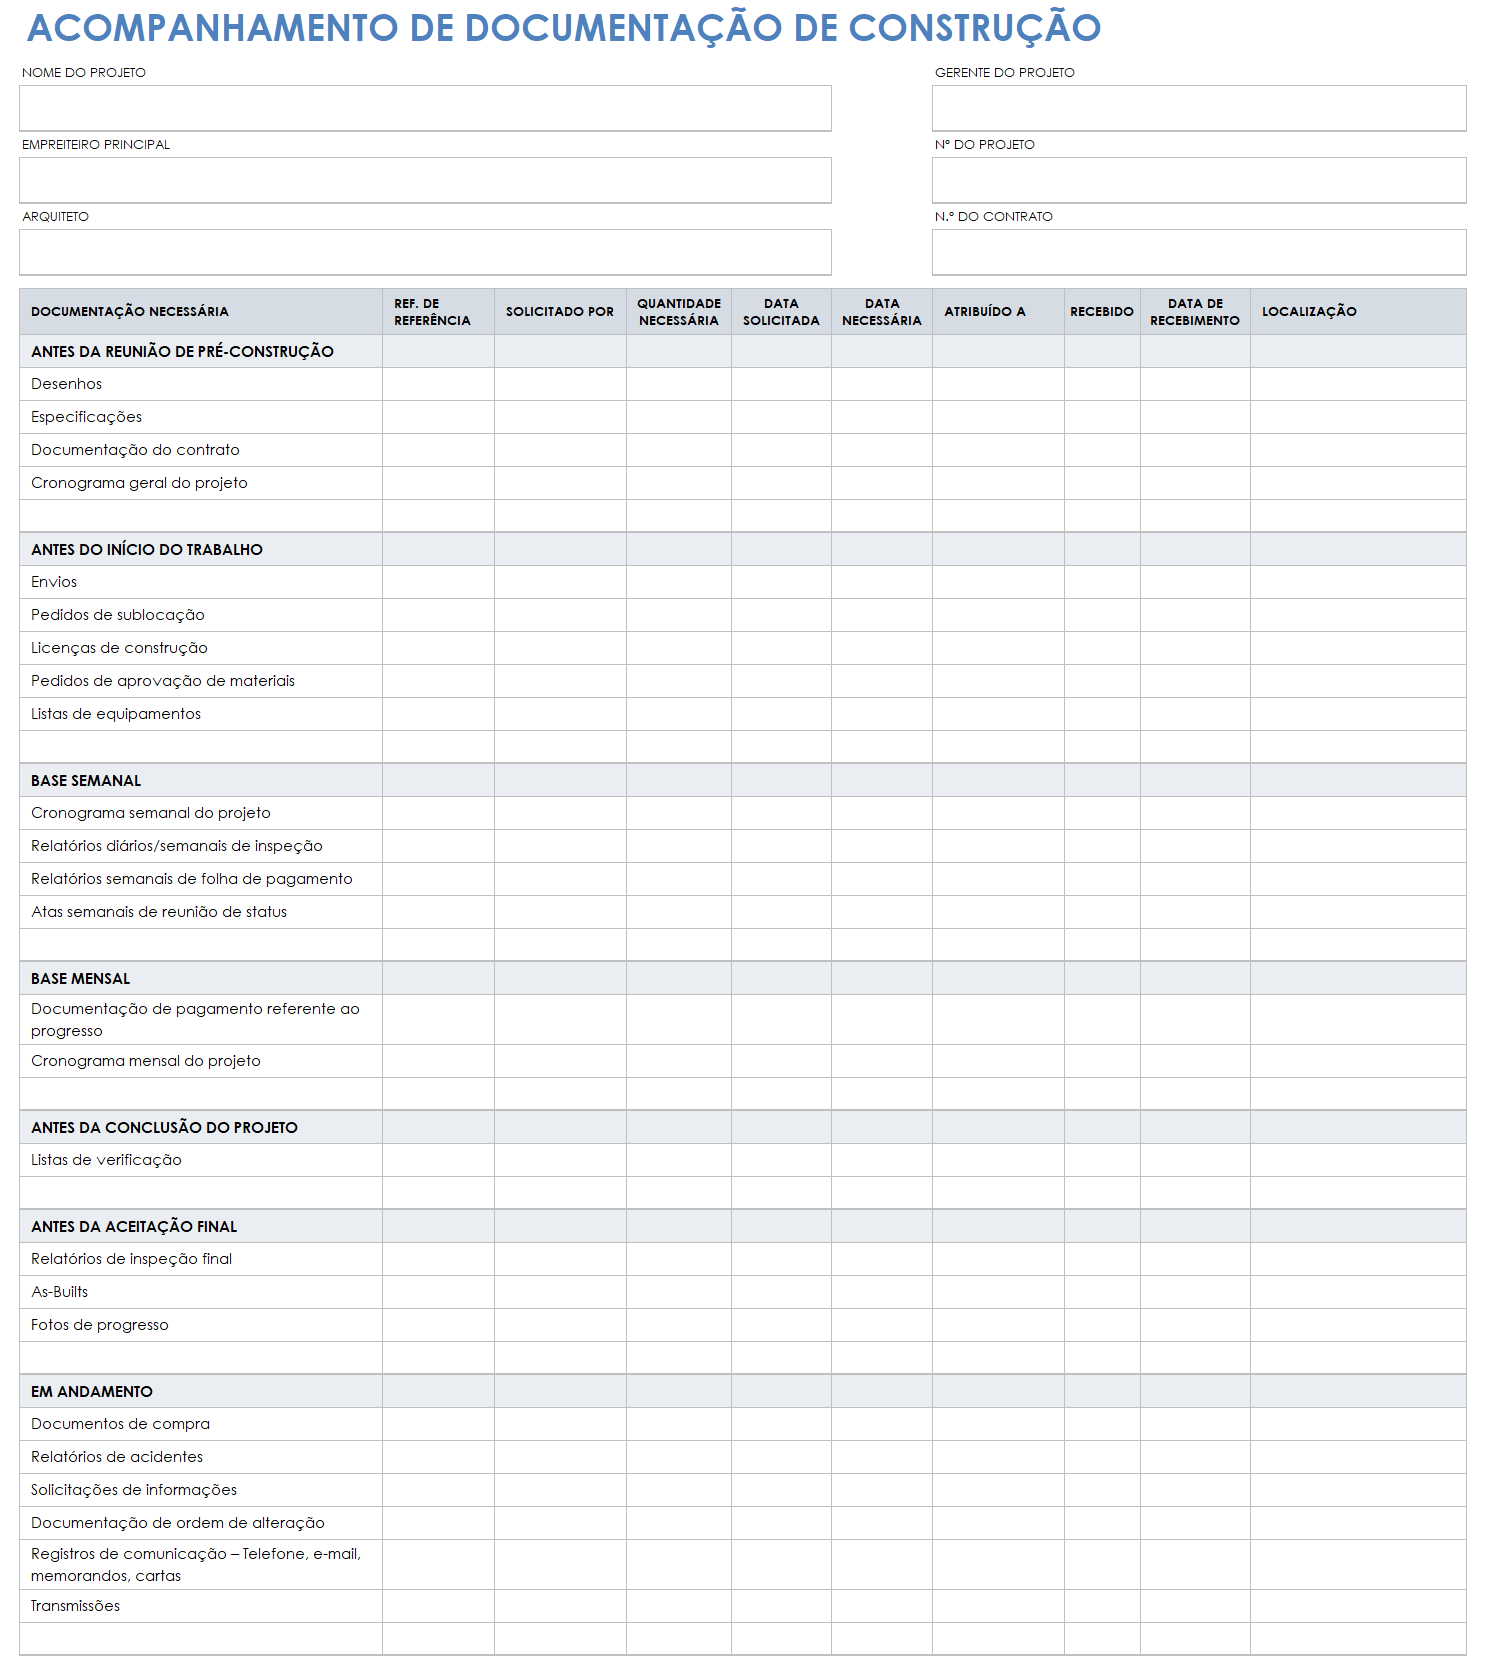Select the 'Data de Recebimento' column header

1195,312
